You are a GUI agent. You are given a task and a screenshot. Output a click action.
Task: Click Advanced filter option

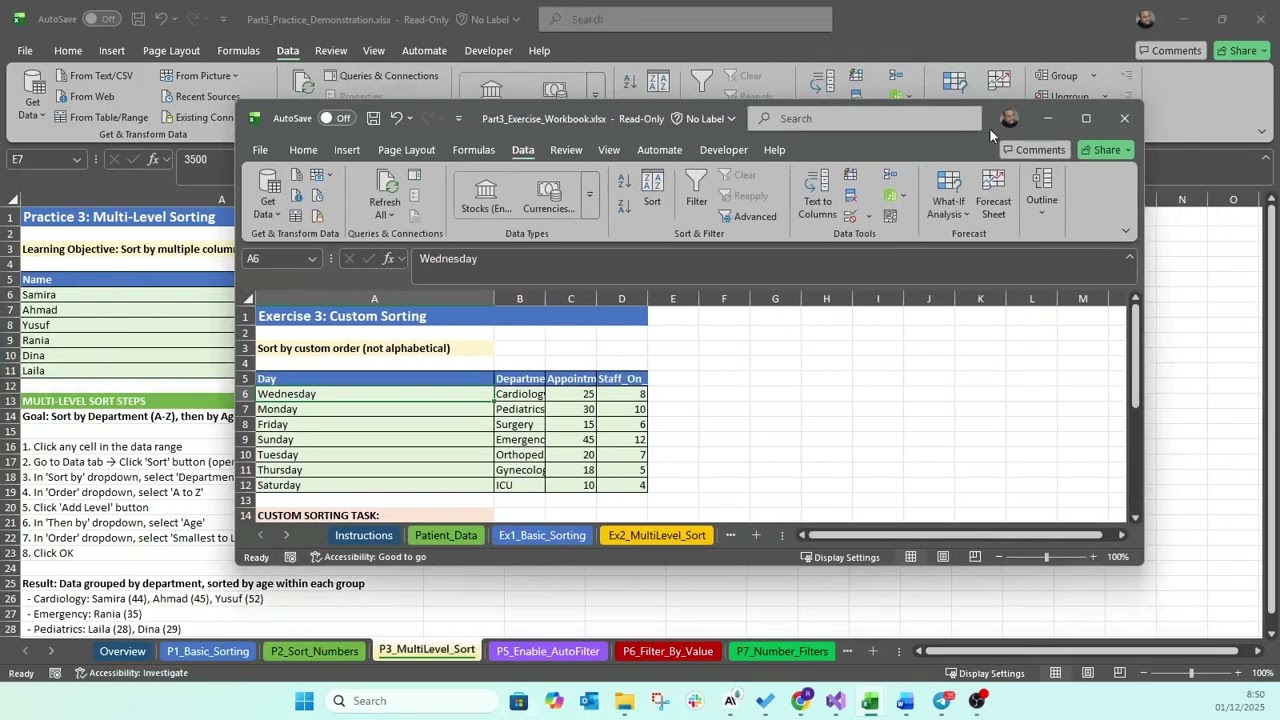point(747,217)
